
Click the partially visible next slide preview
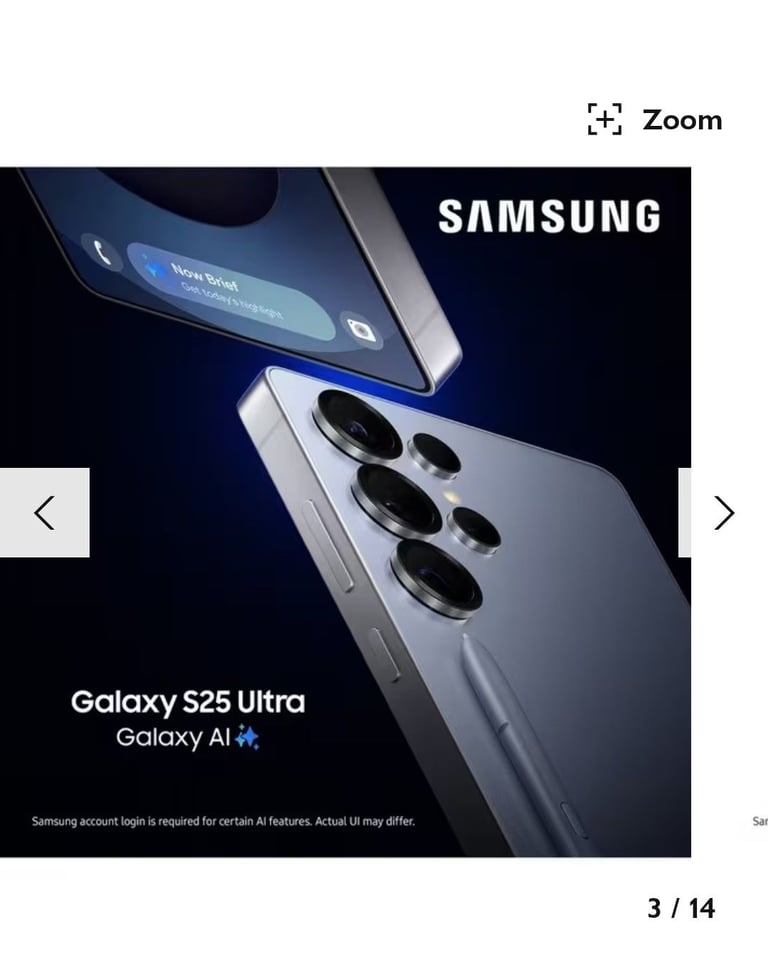coord(759,821)
